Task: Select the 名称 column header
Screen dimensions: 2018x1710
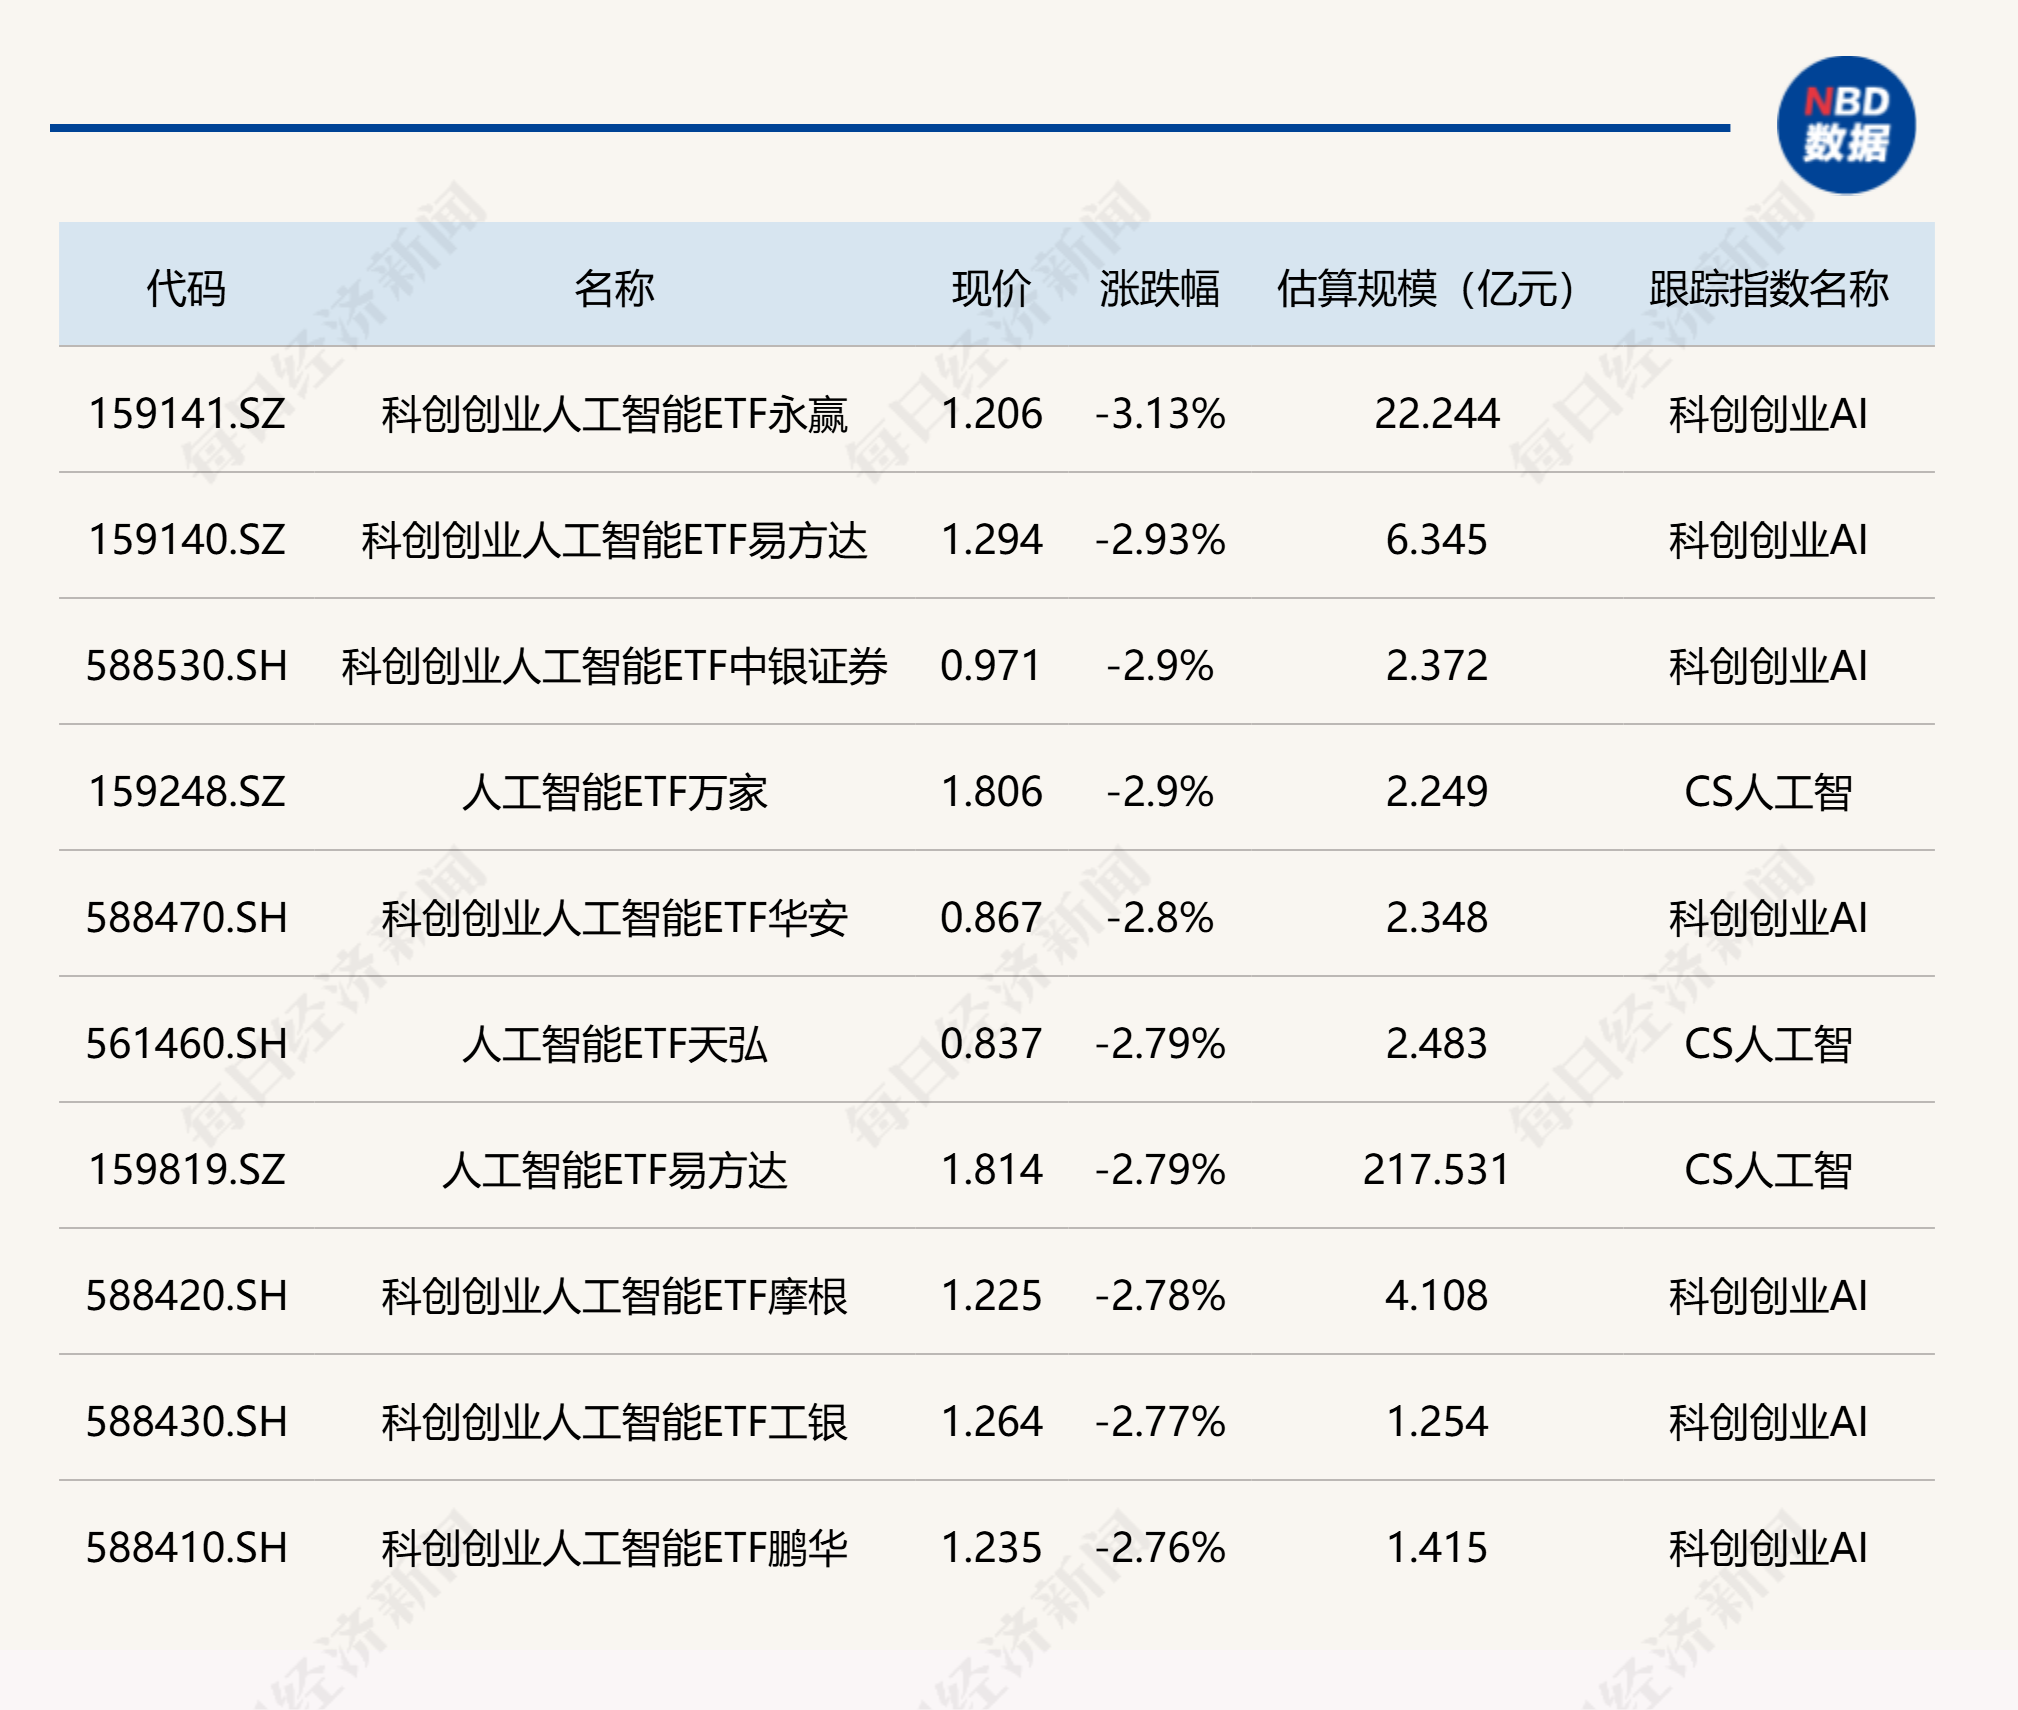Action: (614, 289)
